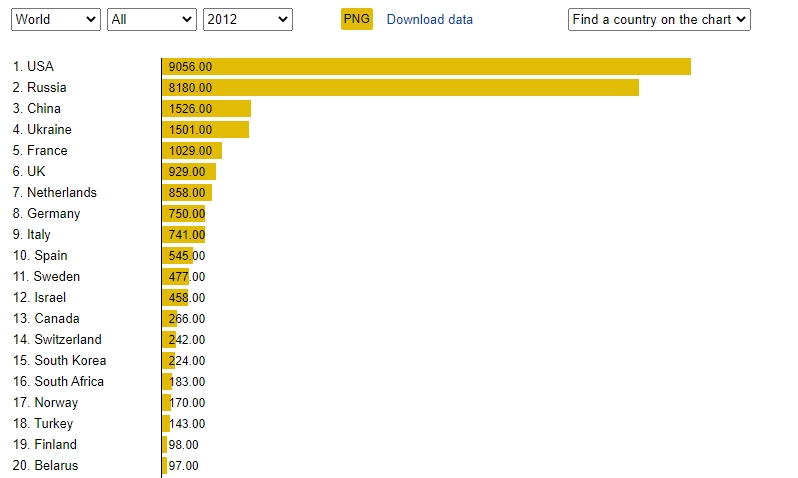Click the '8. Germany' country label
Screen dimensions: 798x478
point(46,214)
